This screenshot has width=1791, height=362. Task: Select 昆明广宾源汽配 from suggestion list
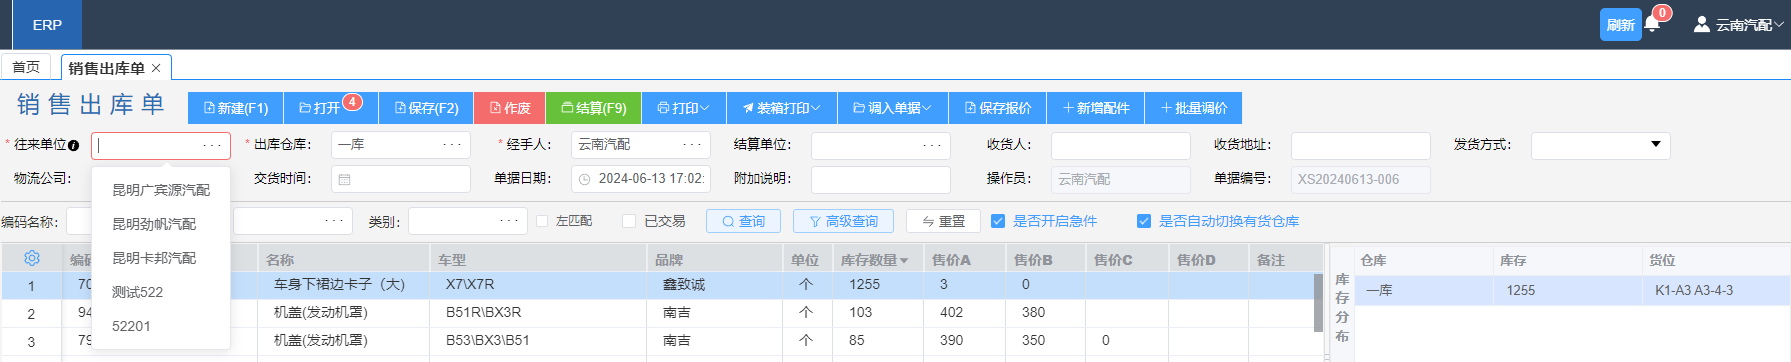coord(161,190)
